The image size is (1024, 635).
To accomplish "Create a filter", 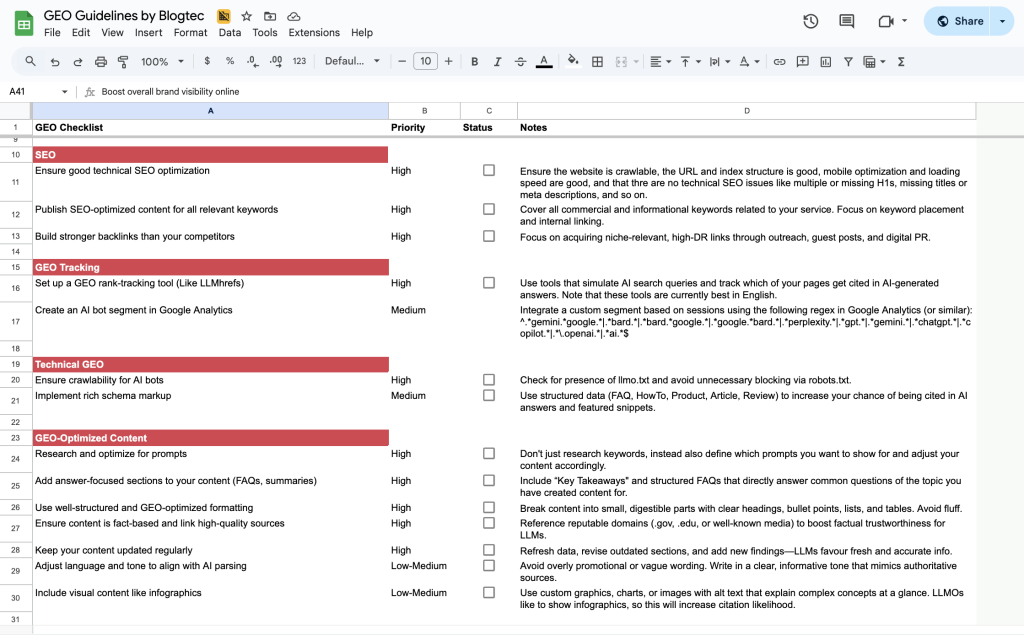I will pyautogui.click(x=848, y=61).
